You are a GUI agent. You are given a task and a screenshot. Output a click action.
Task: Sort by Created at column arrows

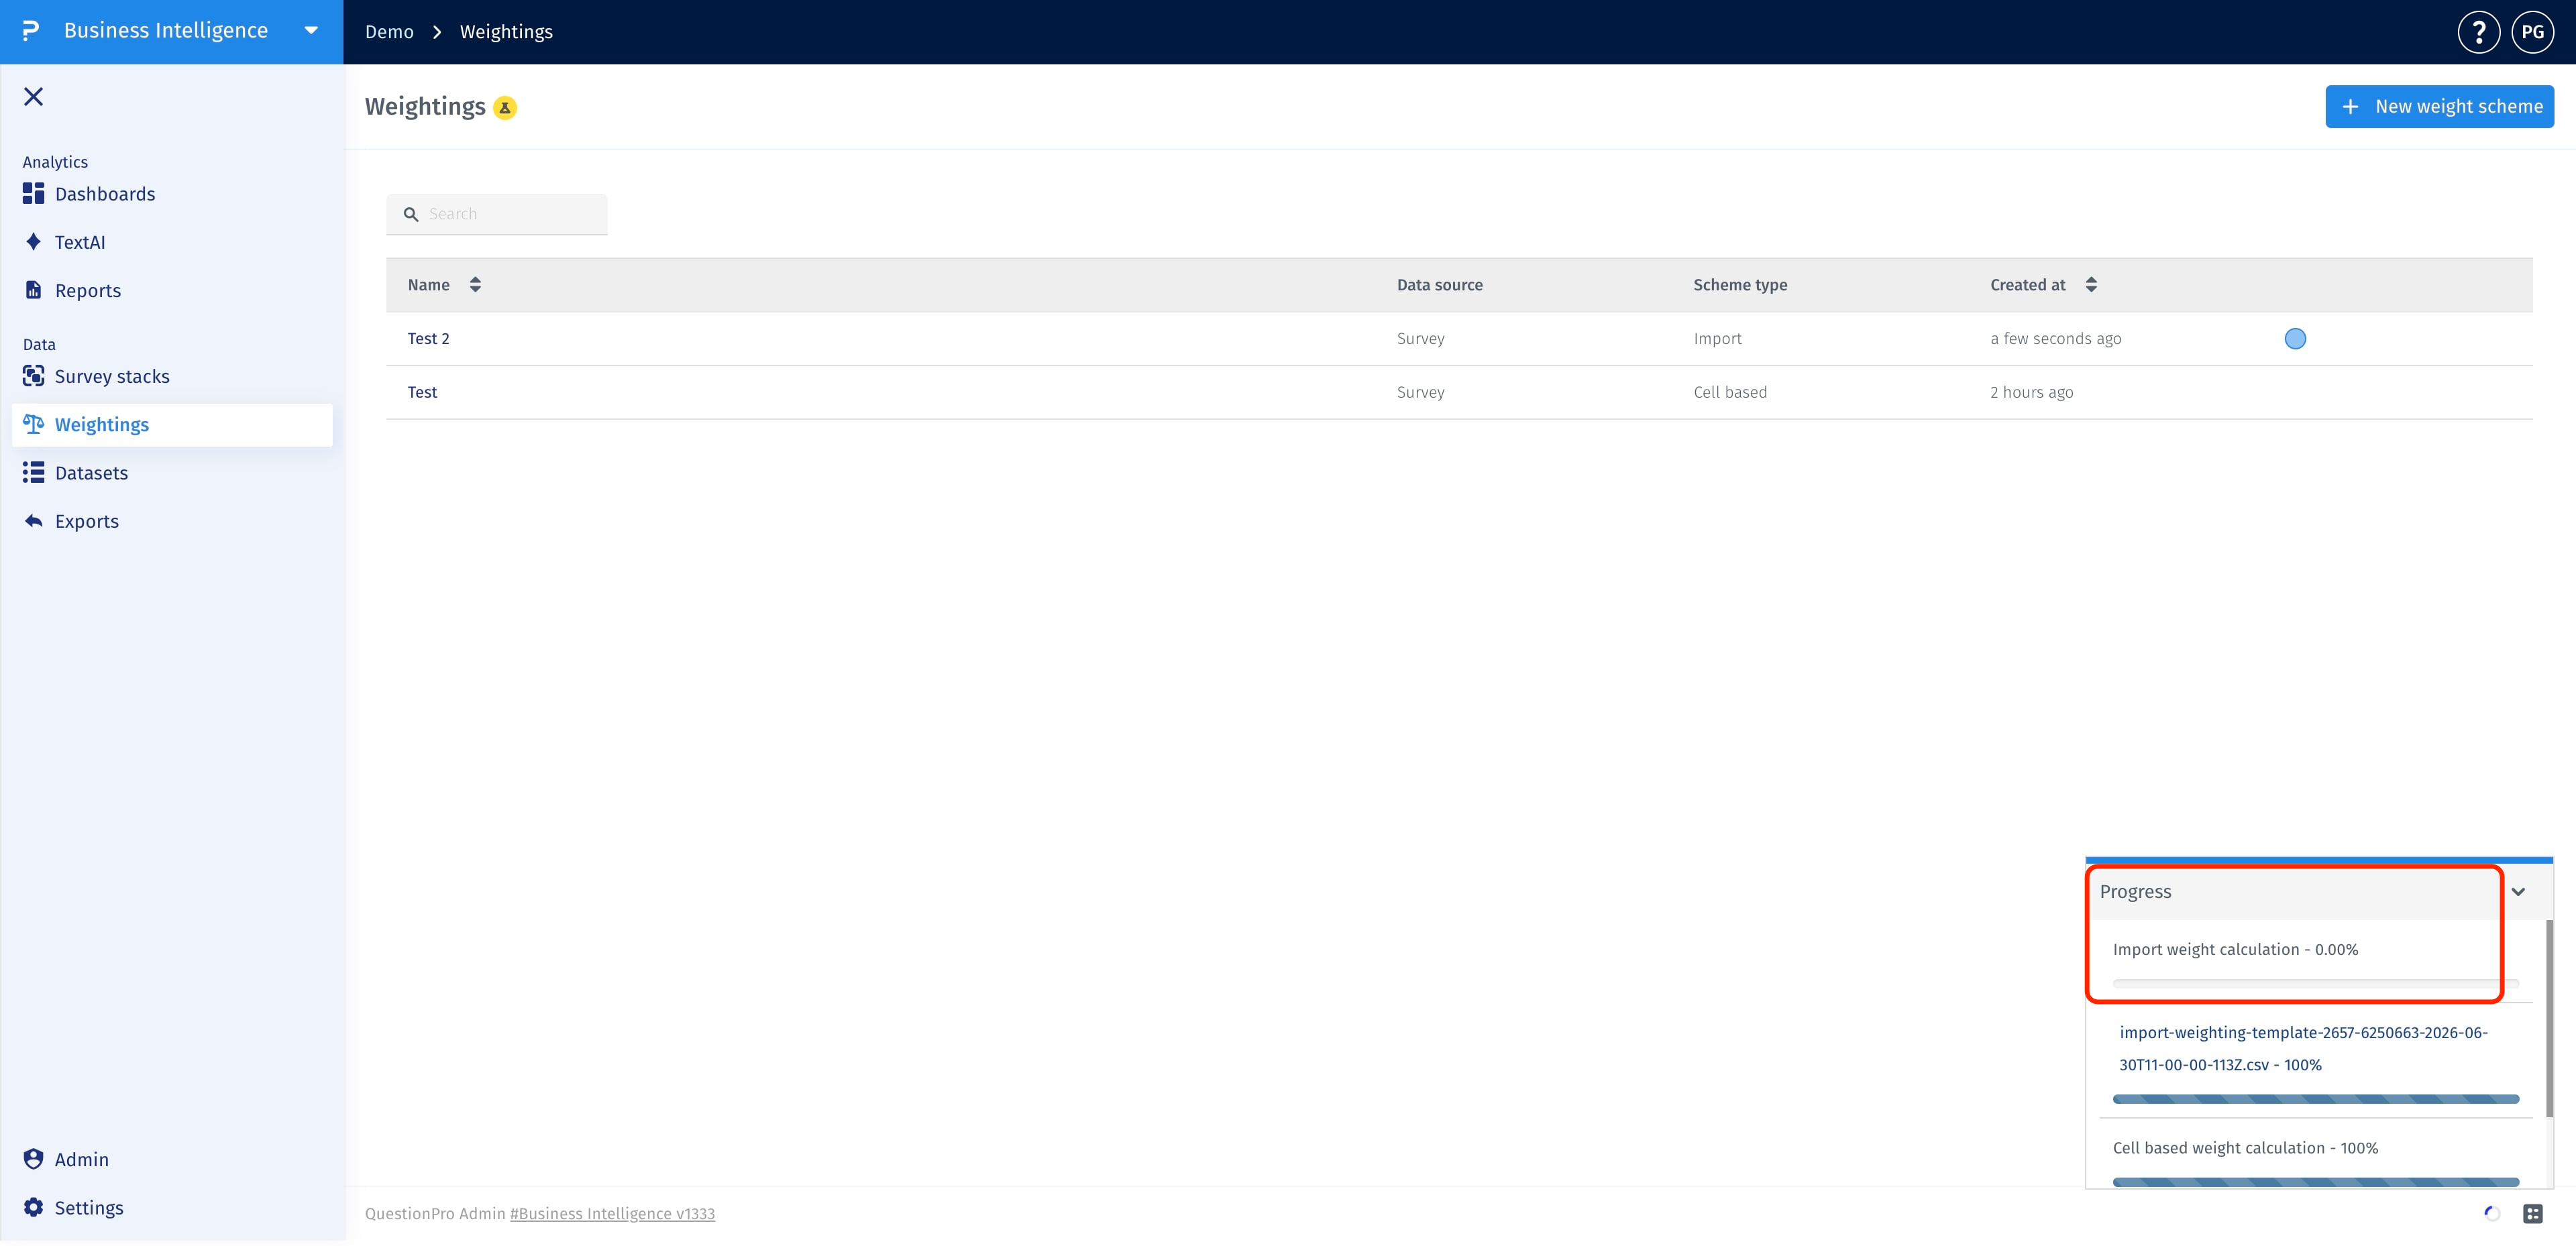(x=2091, y=285)
